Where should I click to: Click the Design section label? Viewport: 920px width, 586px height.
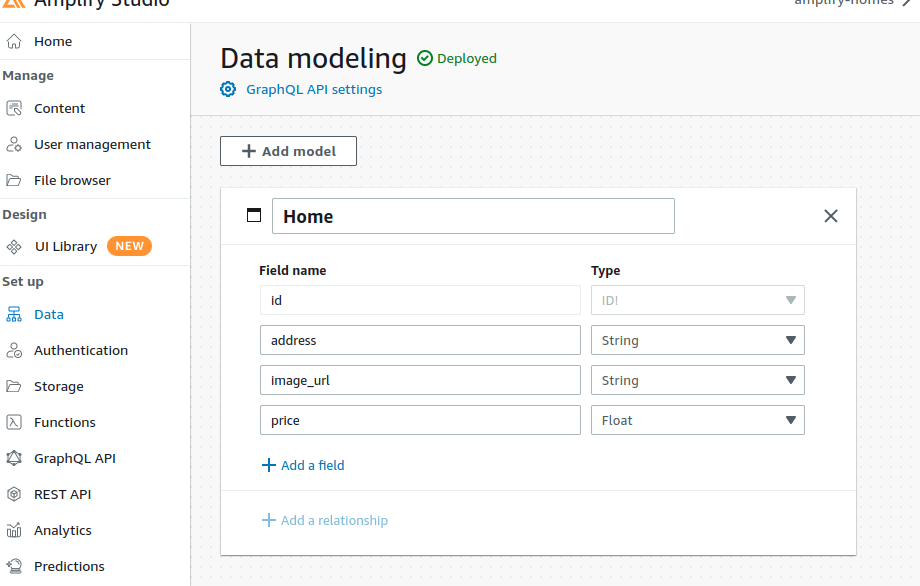coord(25,215)
